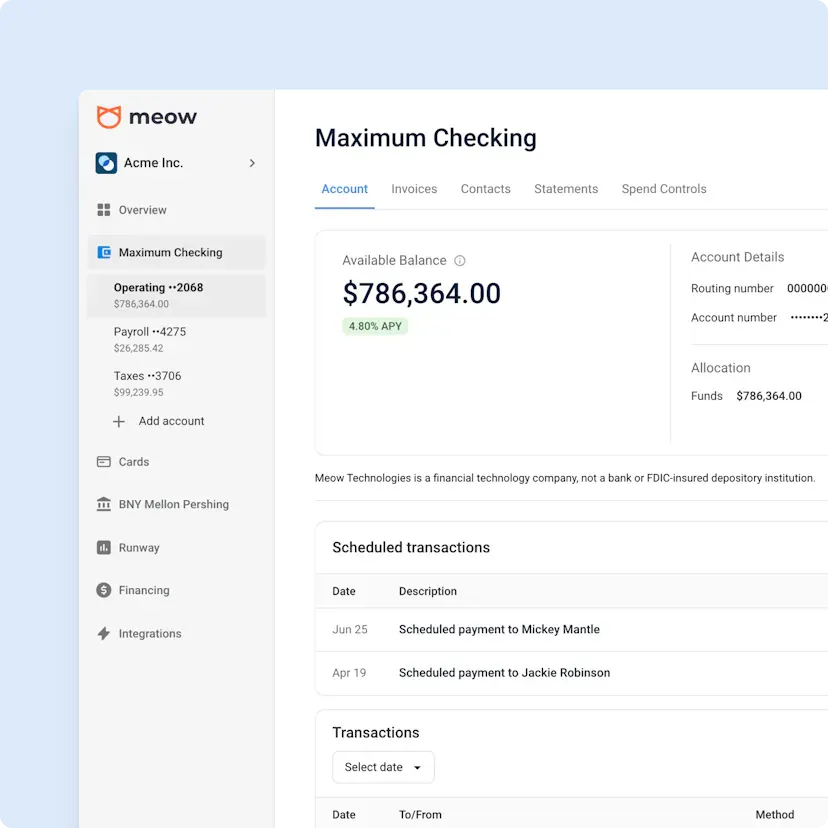Click the Runway chart icon
Screen dimensions: 828x828
click(x=104, y=548)
